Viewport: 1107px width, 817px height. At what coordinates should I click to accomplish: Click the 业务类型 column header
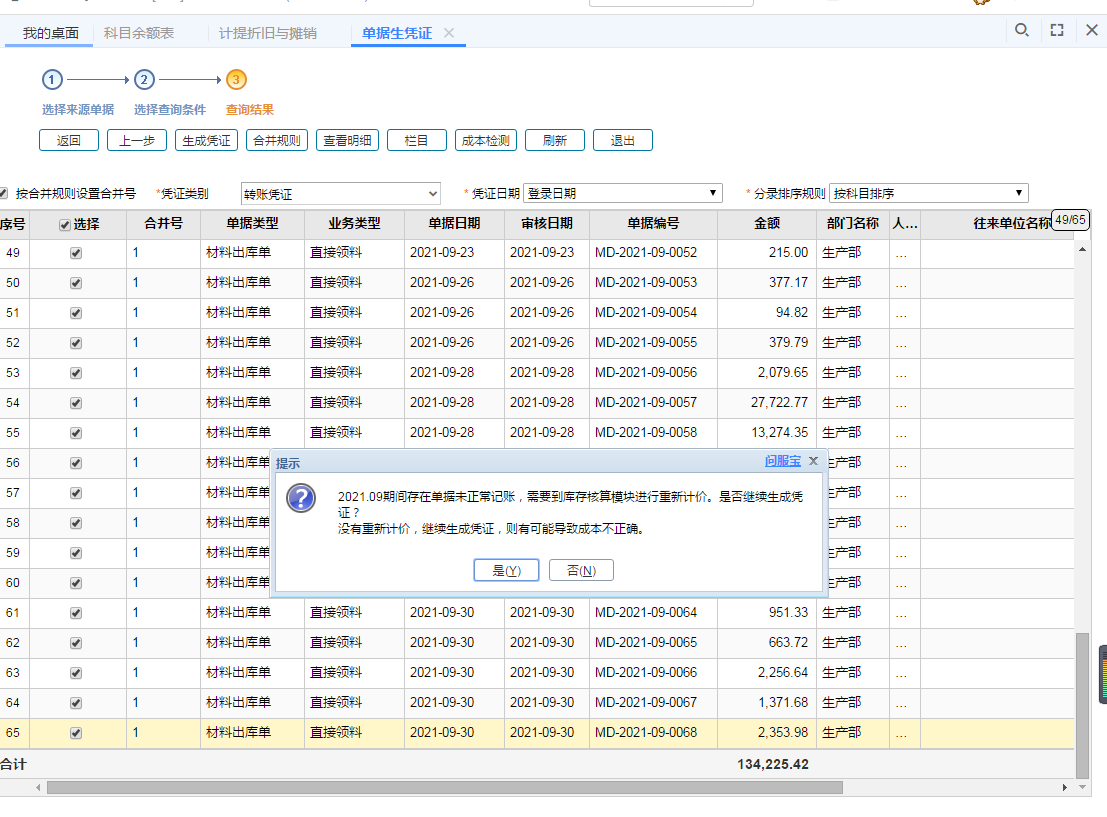click(354, 224)
